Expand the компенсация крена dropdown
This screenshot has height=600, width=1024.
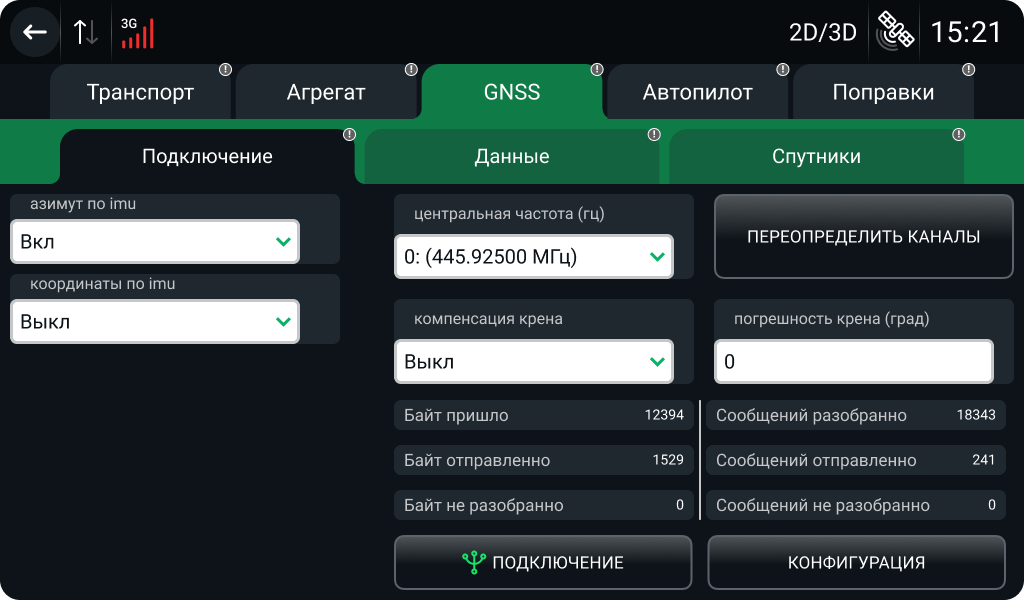pyautogui.click(x=533, y=361)
